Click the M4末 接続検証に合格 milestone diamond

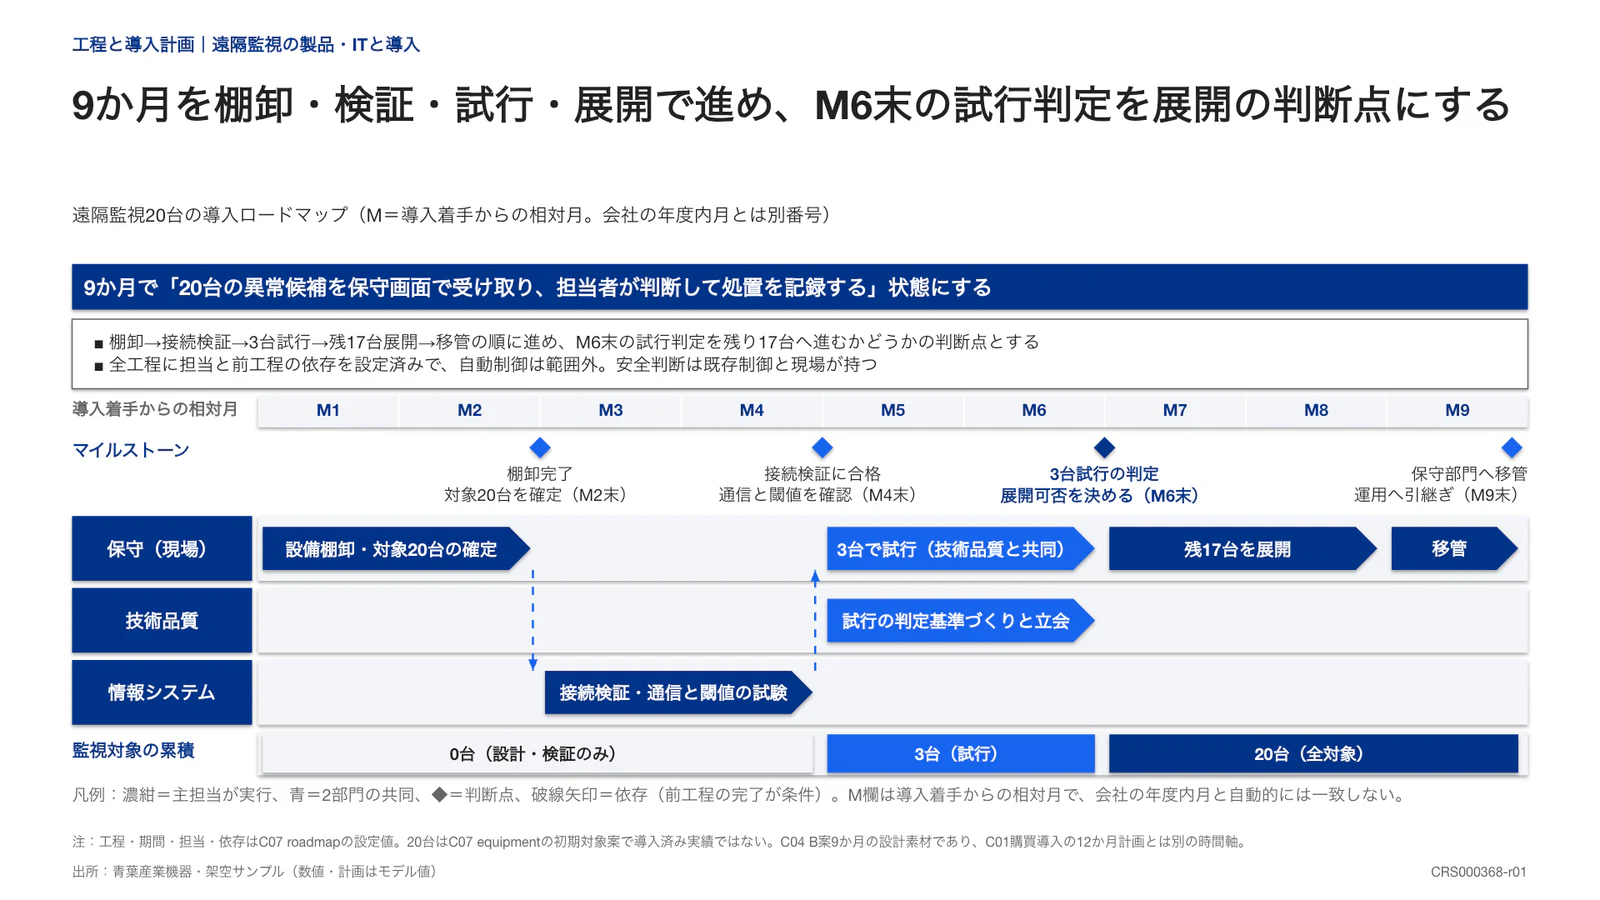(822, 447)
